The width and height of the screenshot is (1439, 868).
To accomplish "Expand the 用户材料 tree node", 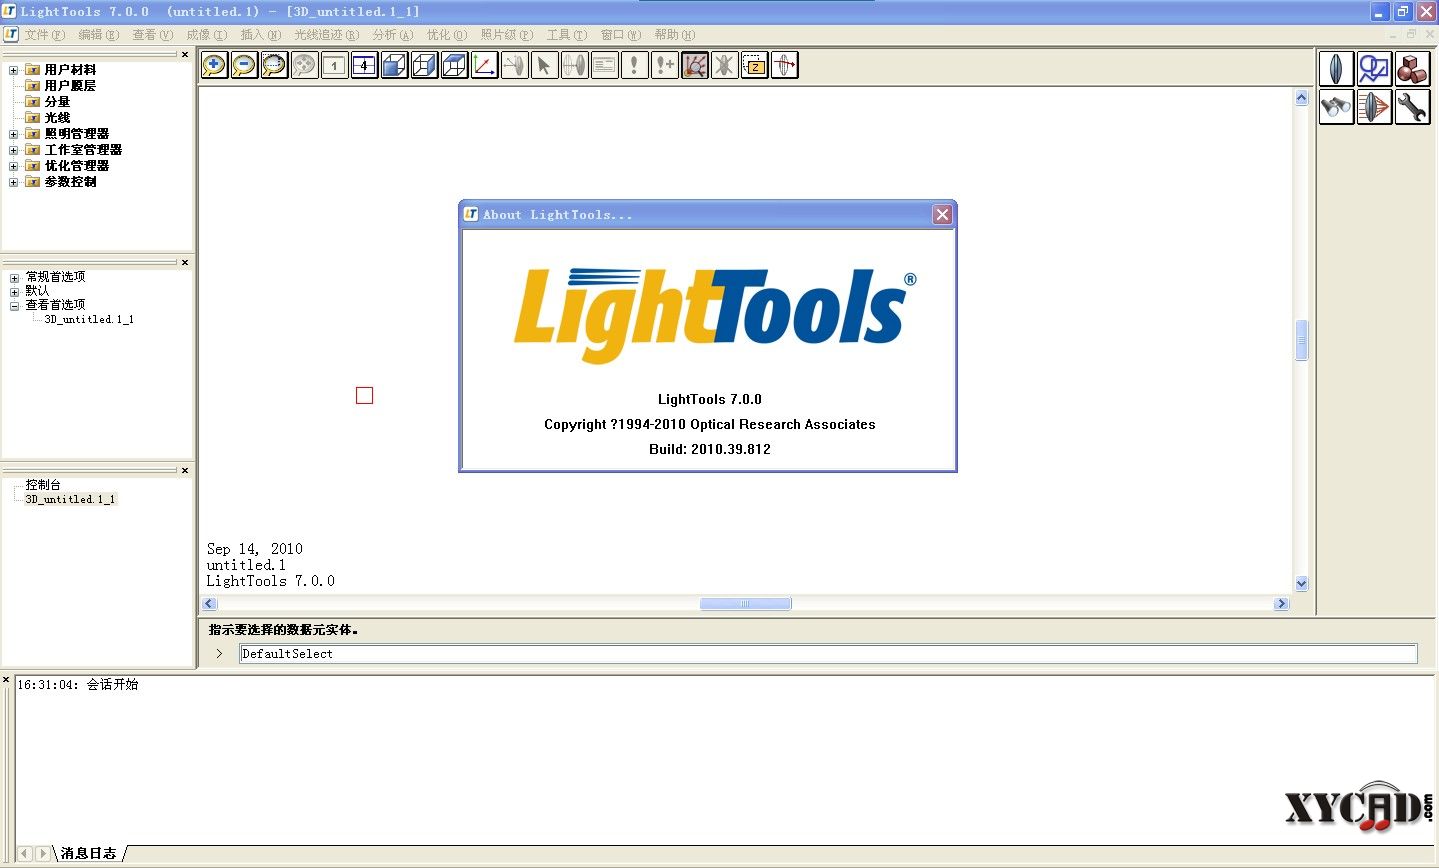I will [14, 70].
